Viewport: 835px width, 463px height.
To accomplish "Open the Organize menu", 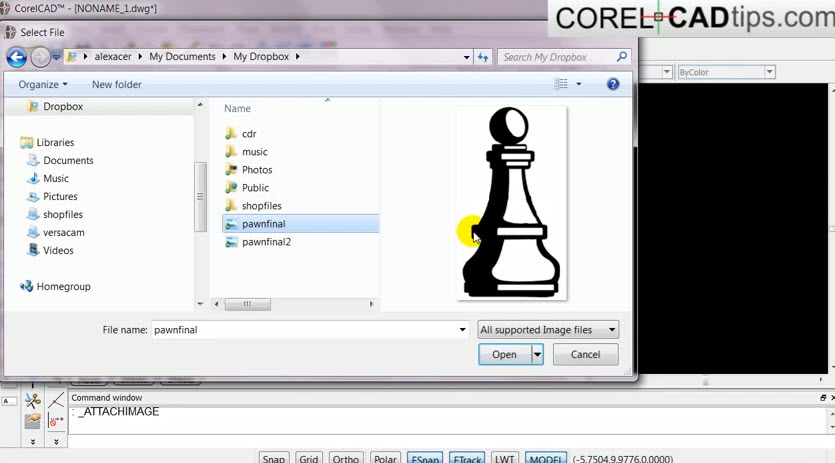I will coord(43,84).
